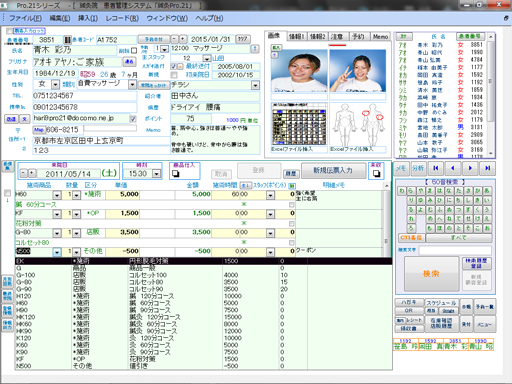Click 文 mail button beside email field
This screenshot has height=384, width=512.
tap(24, 119)
